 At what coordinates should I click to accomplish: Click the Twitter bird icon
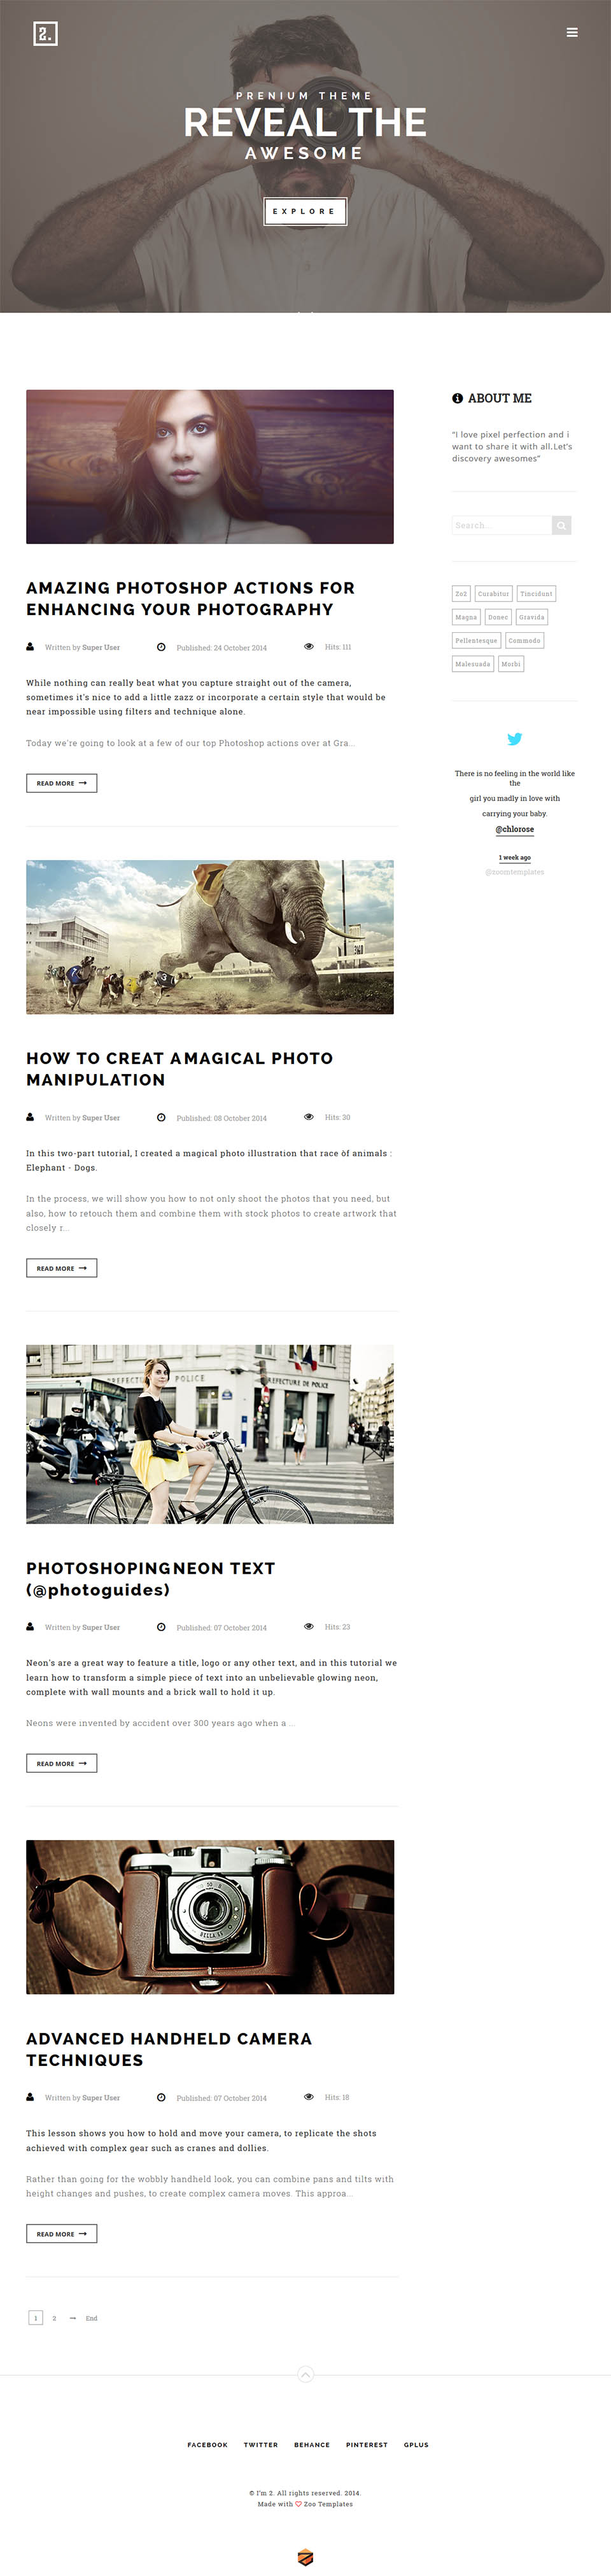point(514,739)
